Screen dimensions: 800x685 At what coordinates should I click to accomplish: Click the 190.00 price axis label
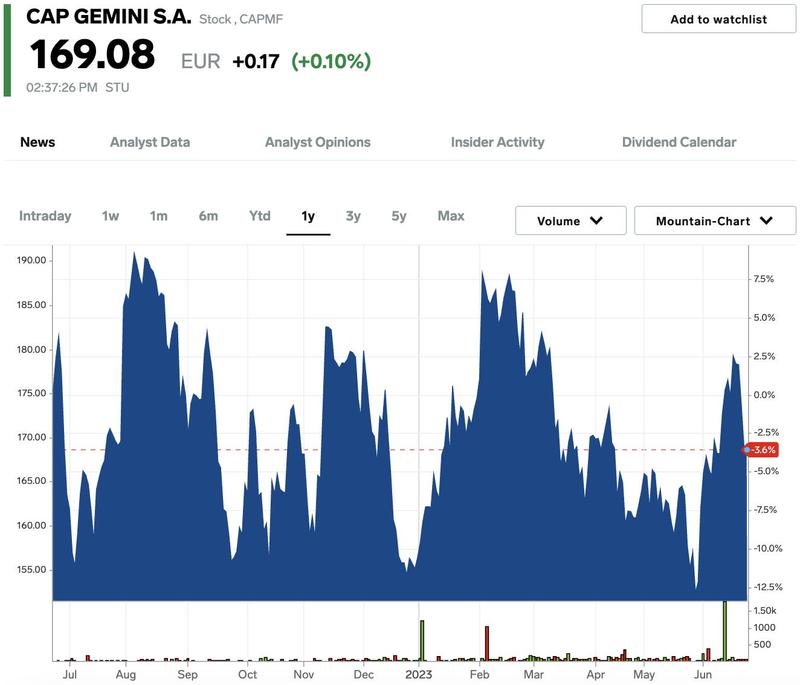(32, 260)
